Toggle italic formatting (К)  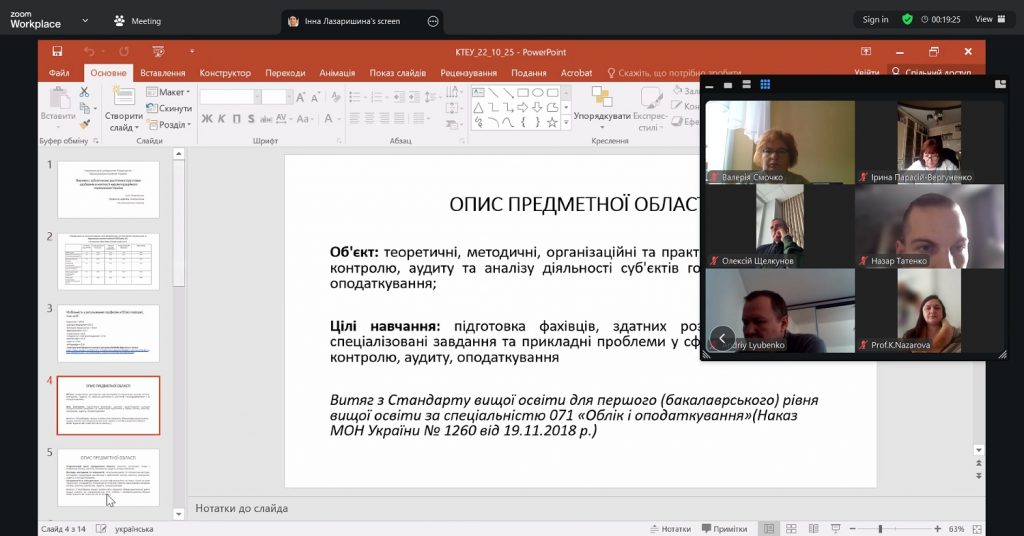(222, 119)
